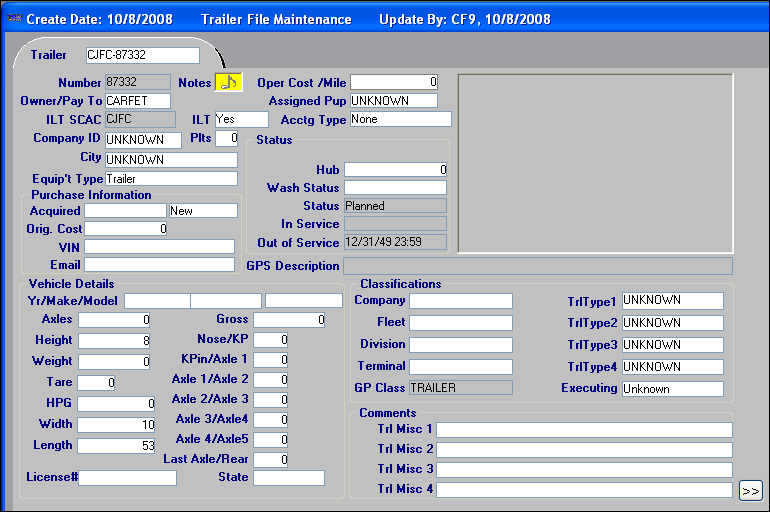Select the Wash Status field

pos(395,188)
